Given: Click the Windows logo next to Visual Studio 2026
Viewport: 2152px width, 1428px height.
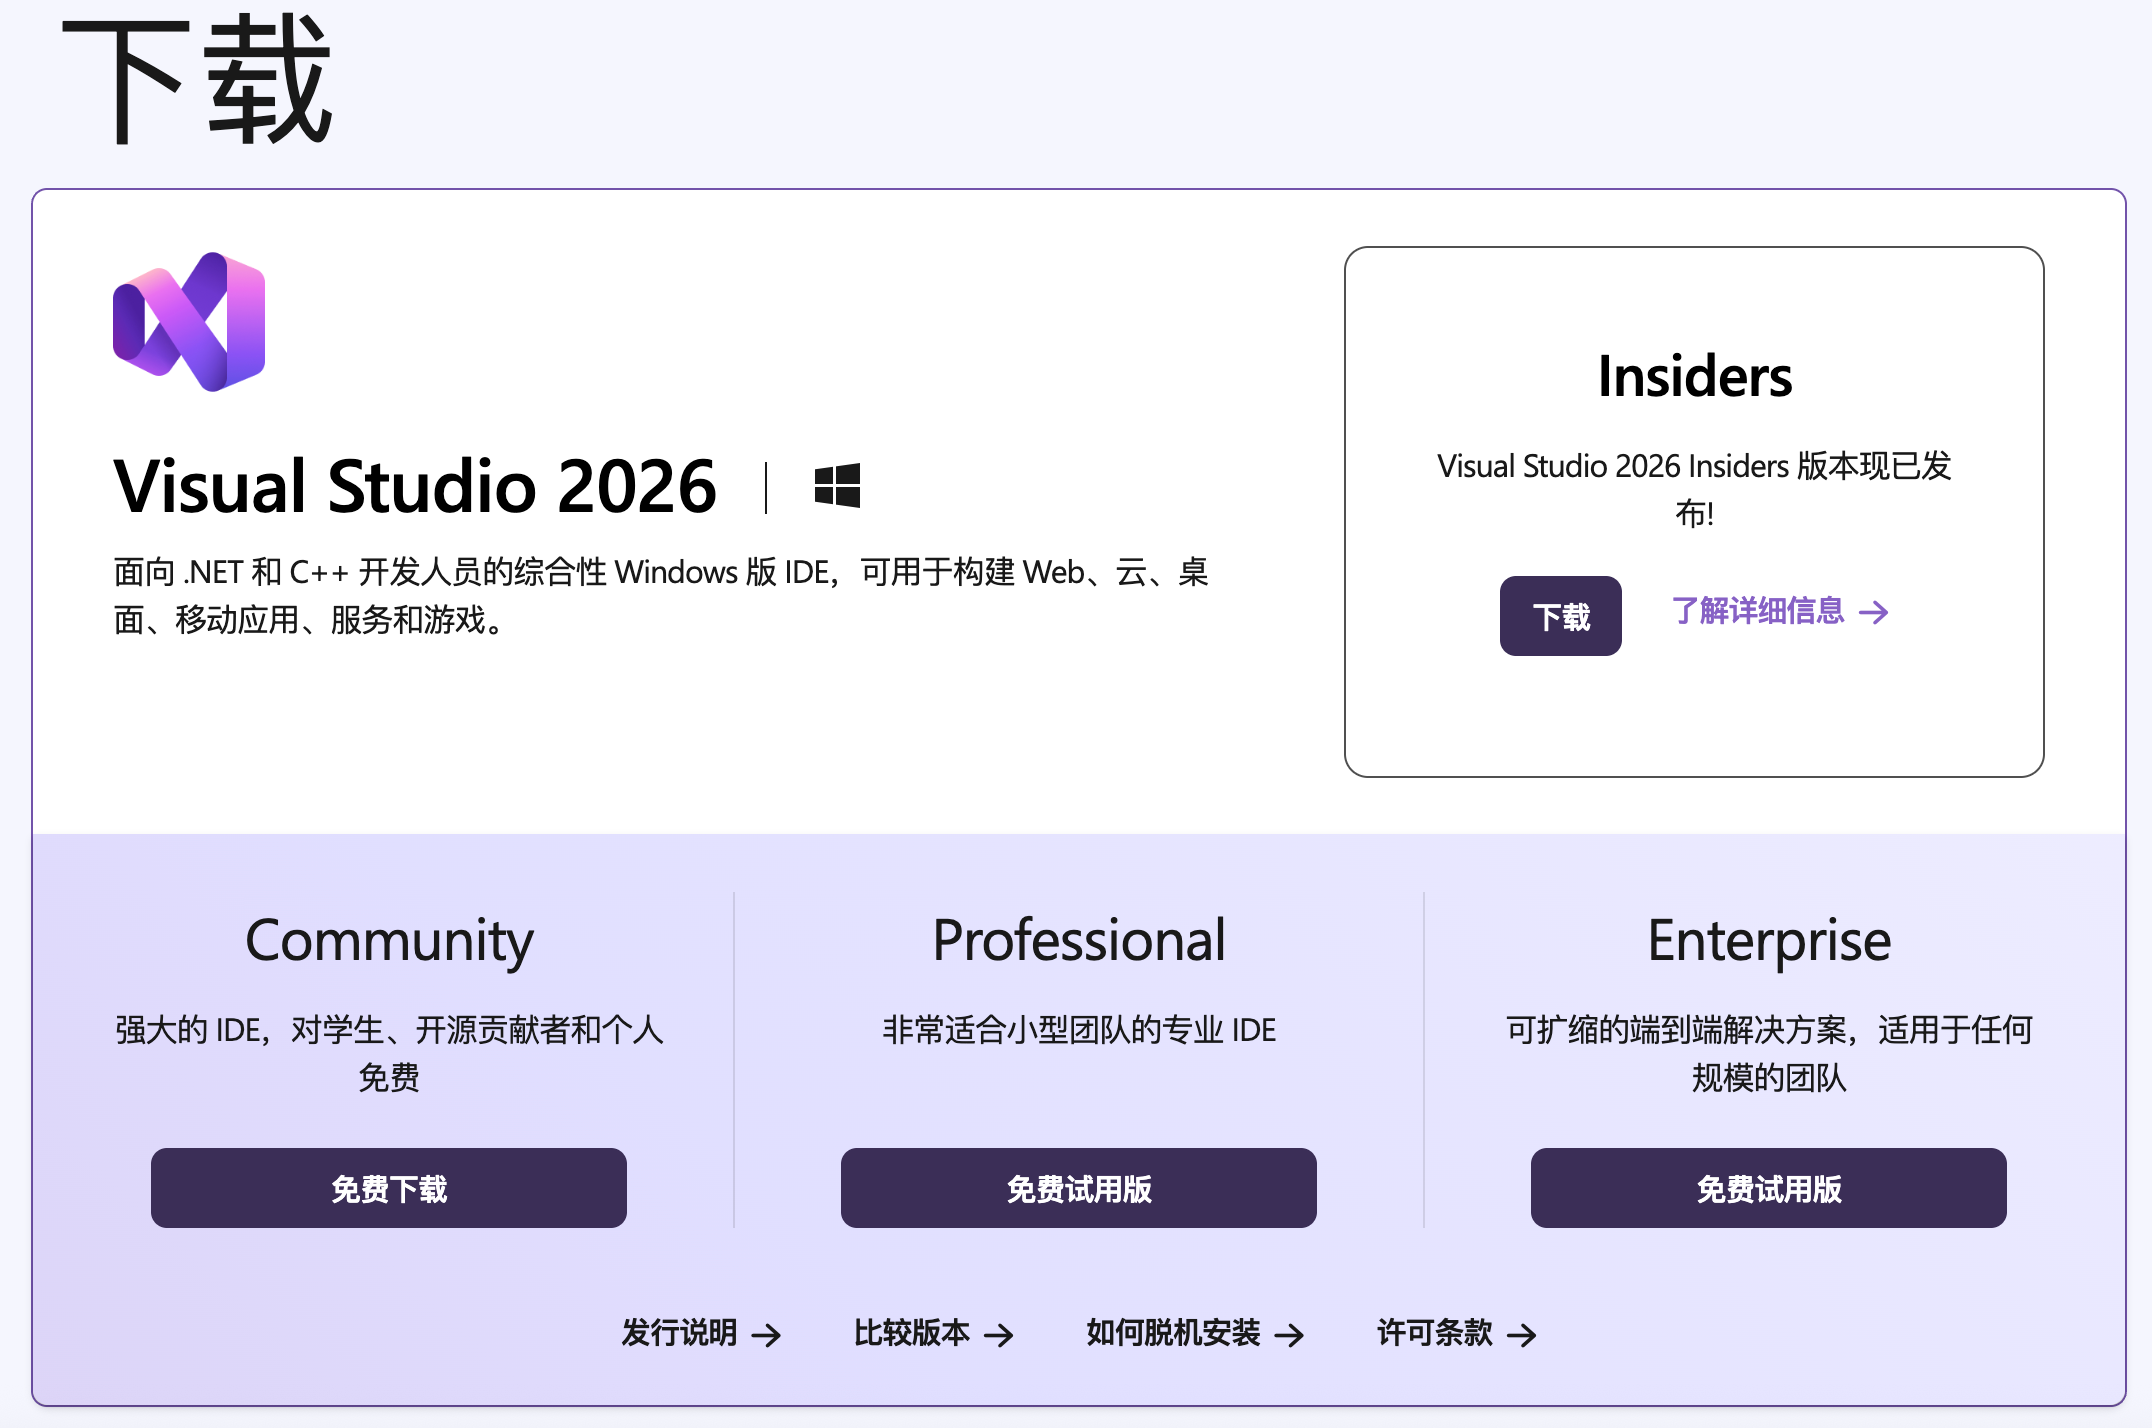Looking at the screenshot, I should point(838,487).
